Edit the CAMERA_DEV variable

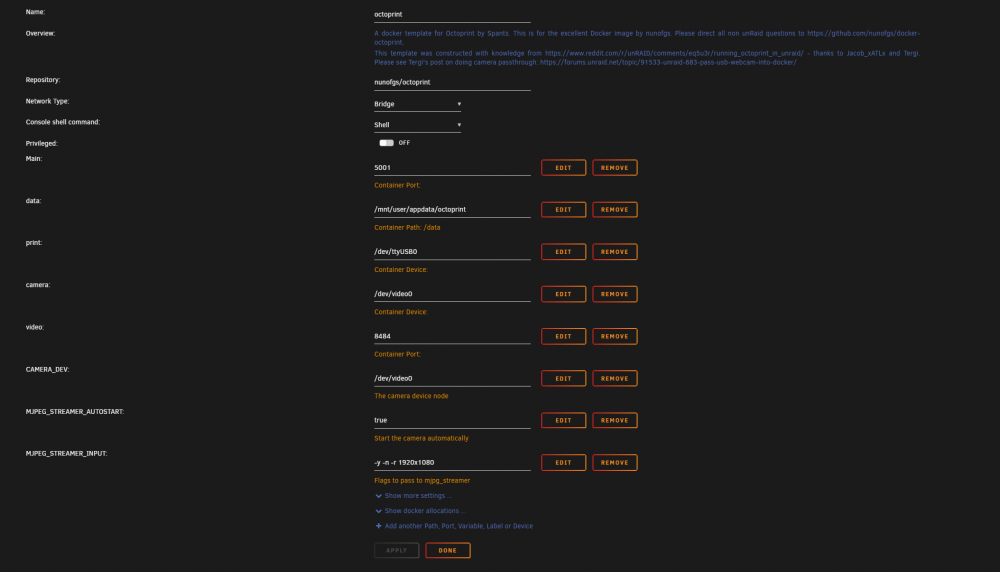coord(563,378)
